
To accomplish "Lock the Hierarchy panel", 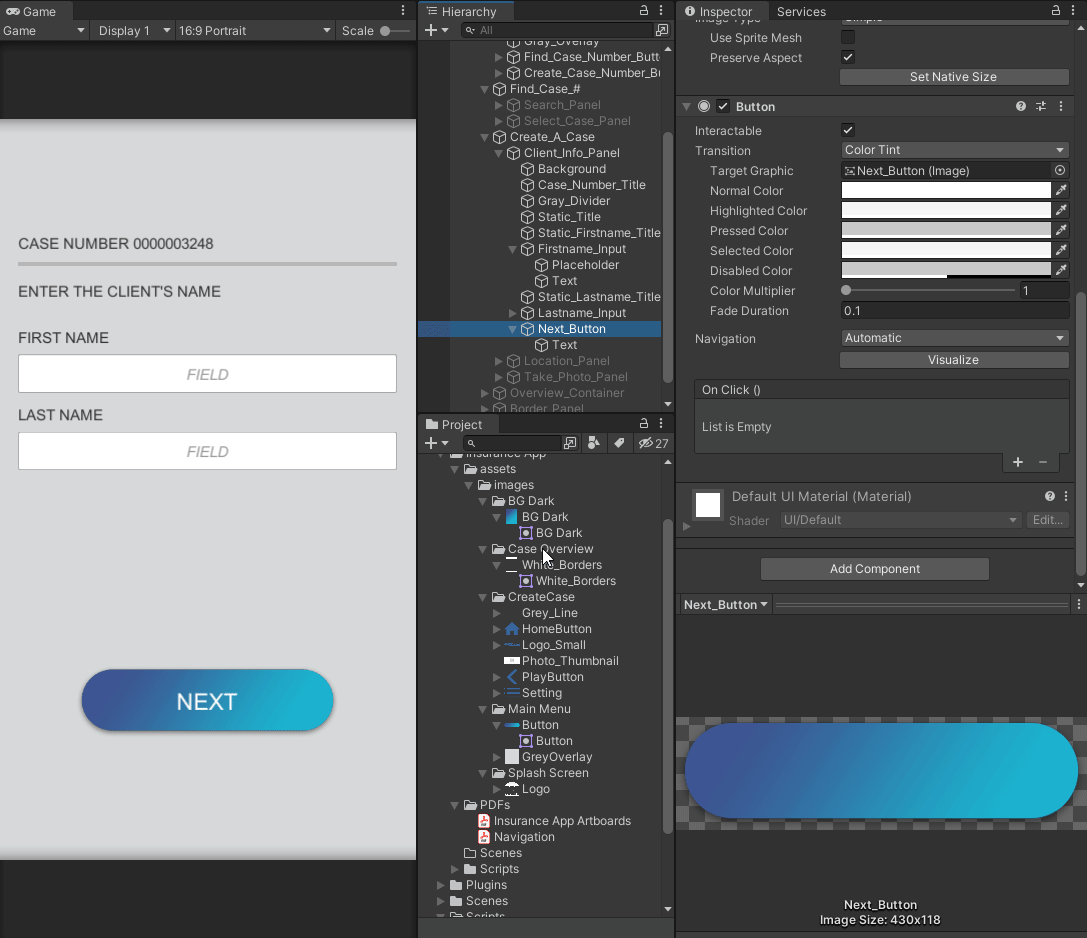I will (x=643, y=10).
